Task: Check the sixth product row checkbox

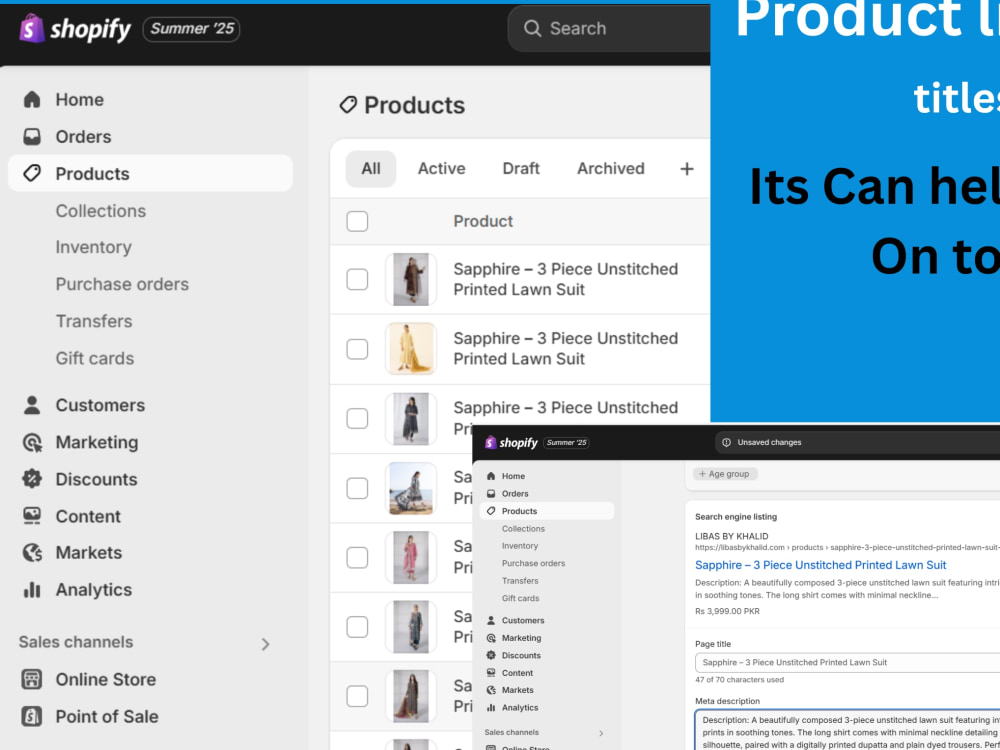Action: click(357, 627)
